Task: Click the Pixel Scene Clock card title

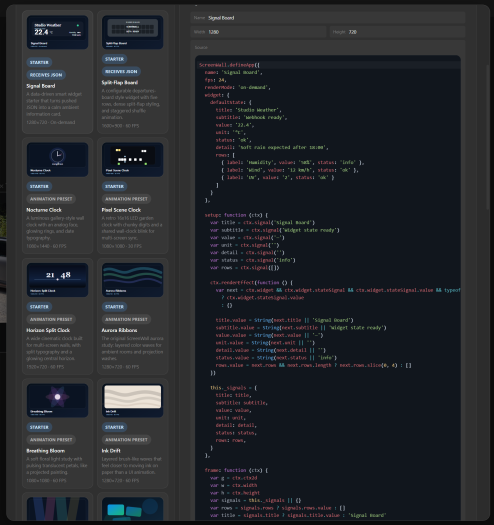Action: 121,210
